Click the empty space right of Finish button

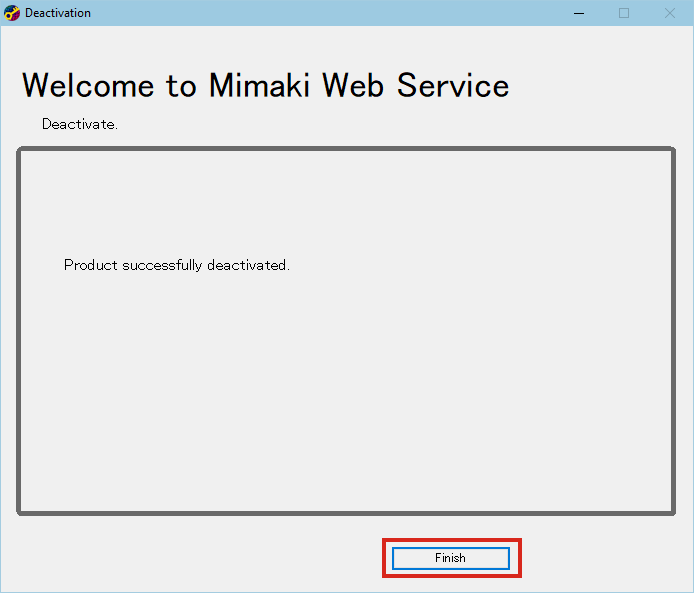click(x=600, y=558)
